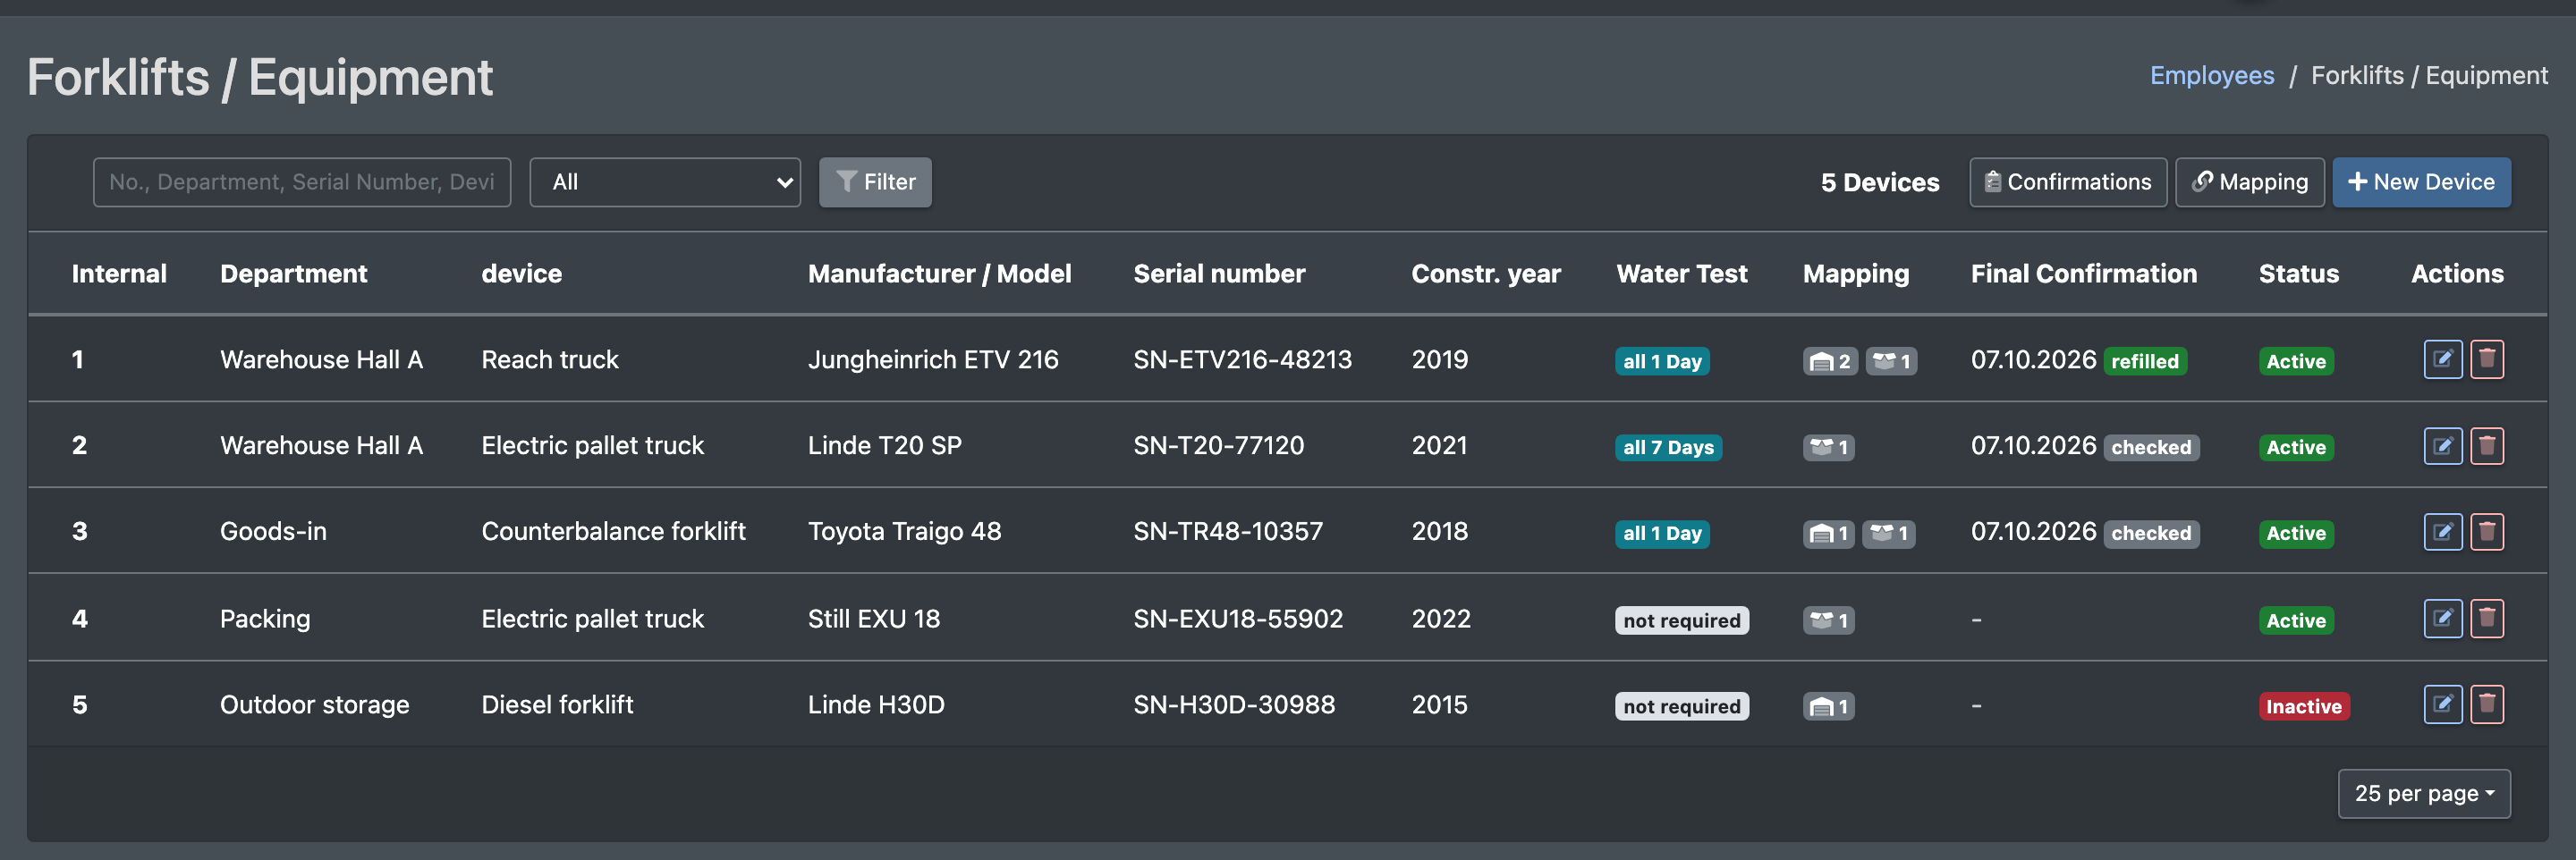Click the 'not required' badge for Still EXU 18
The width and height of the screenshot is (2576, 860).
[x=1681, y=620]
